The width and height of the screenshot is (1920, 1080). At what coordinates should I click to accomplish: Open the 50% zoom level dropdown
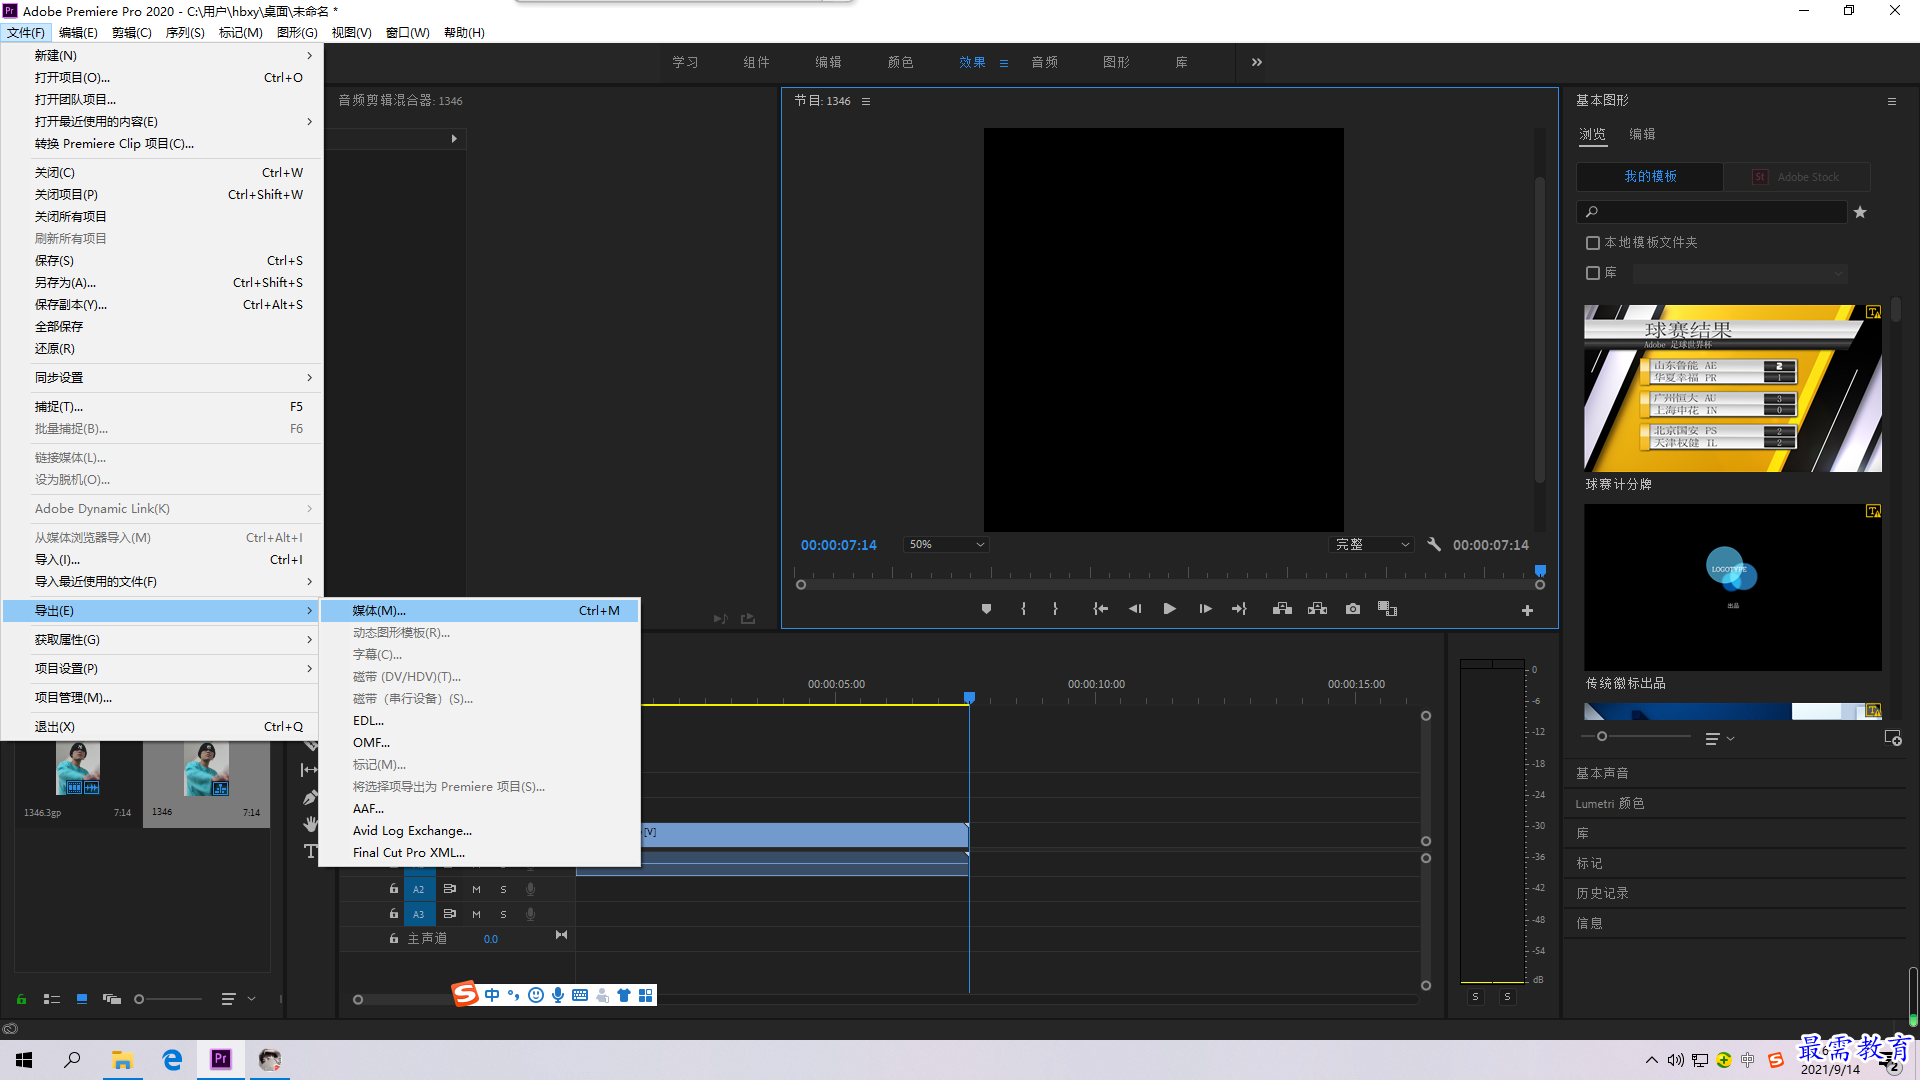(x=946, y=544)
